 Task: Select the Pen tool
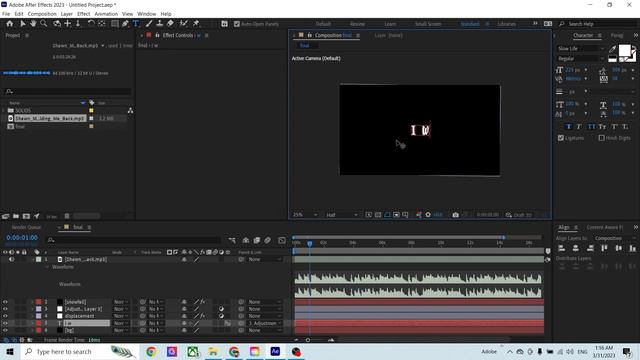[125, 24]
